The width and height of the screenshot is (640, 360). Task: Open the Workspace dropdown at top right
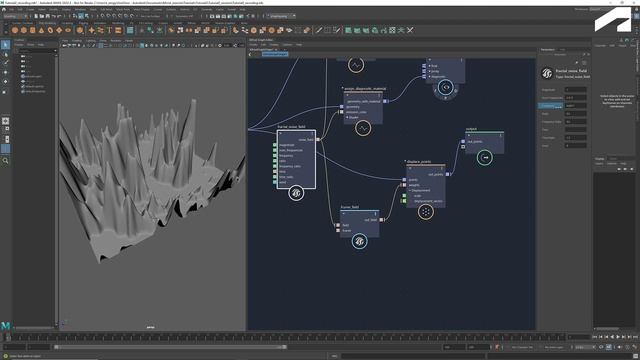[x=603, y=9]
